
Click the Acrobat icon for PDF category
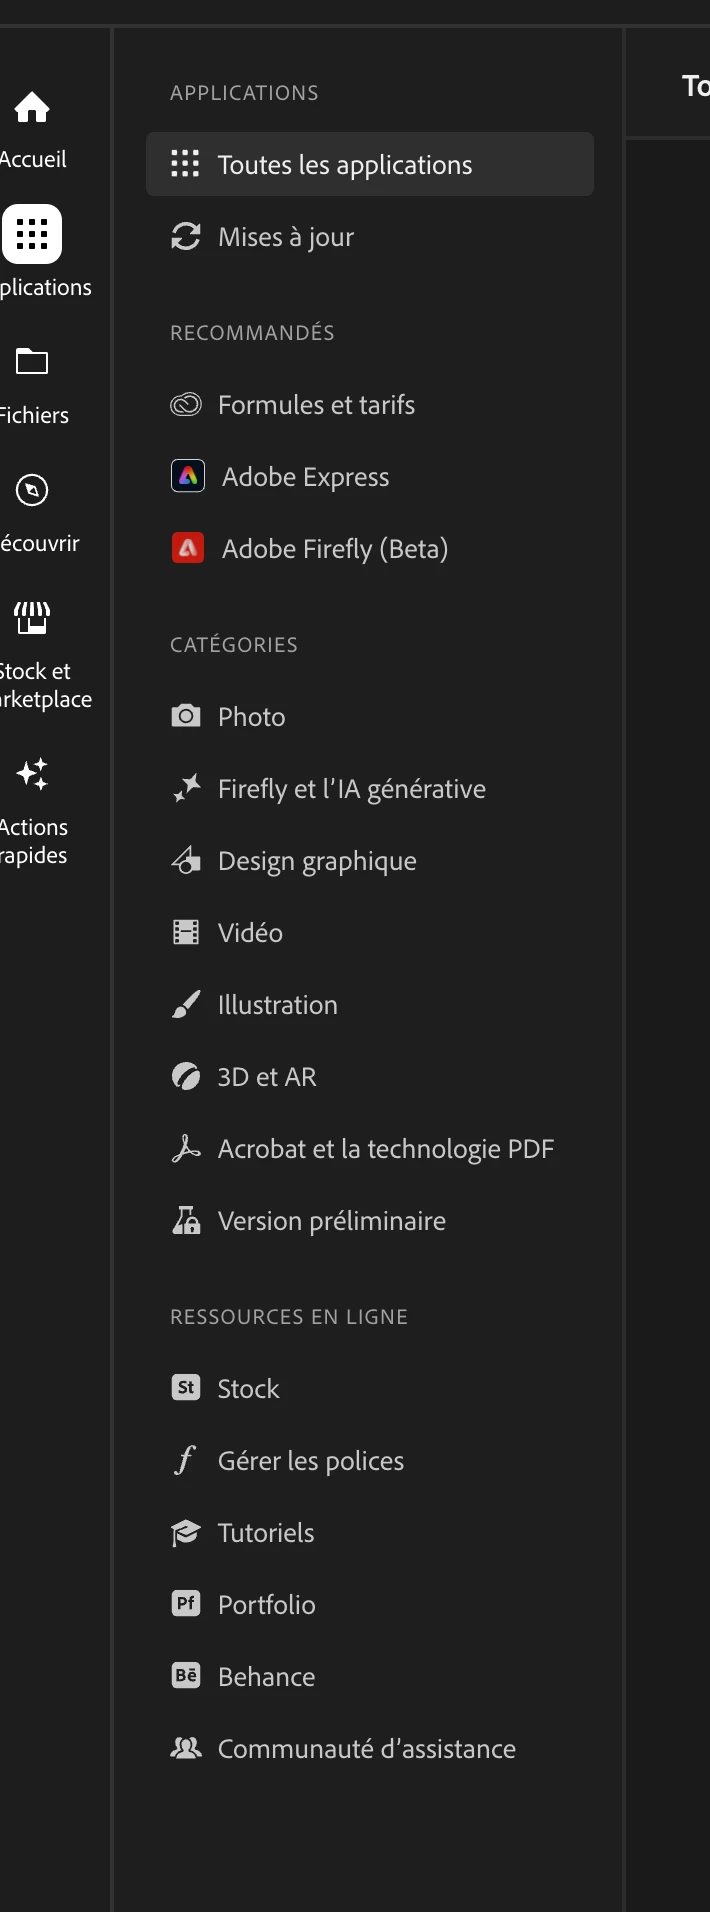click(x=186, y=1148)
